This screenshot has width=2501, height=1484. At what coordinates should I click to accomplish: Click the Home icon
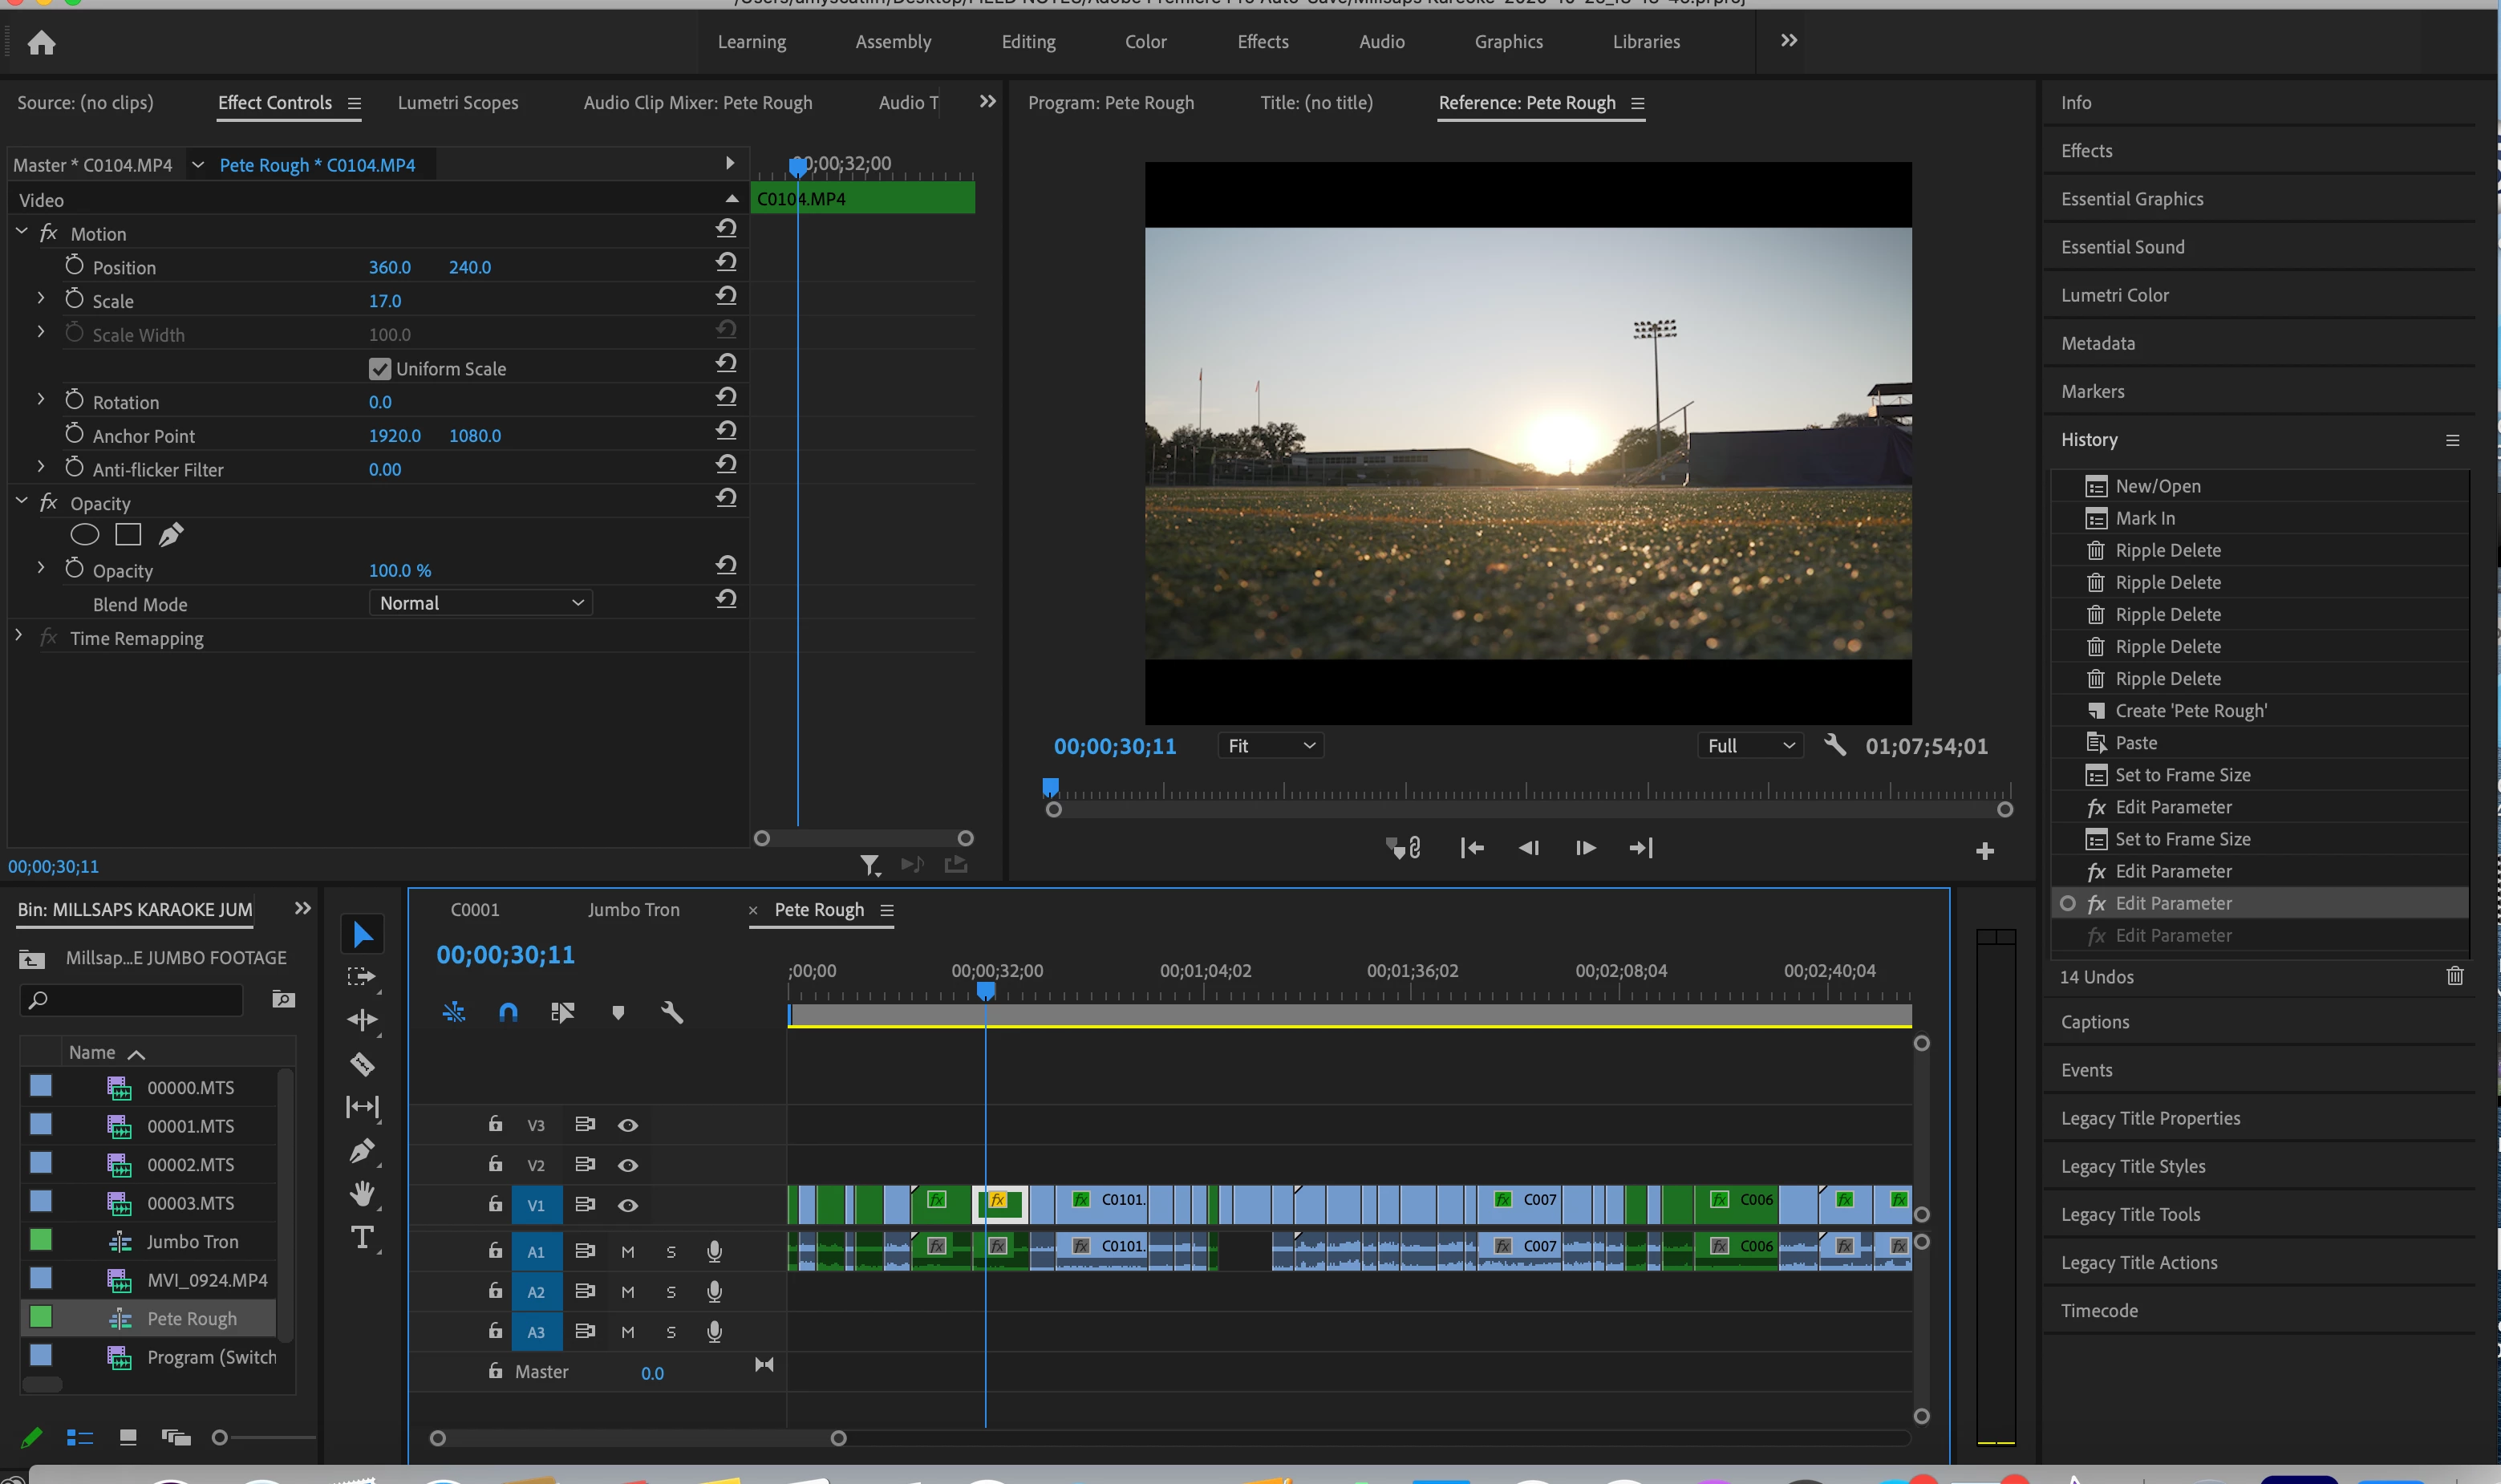click(41, 42)
